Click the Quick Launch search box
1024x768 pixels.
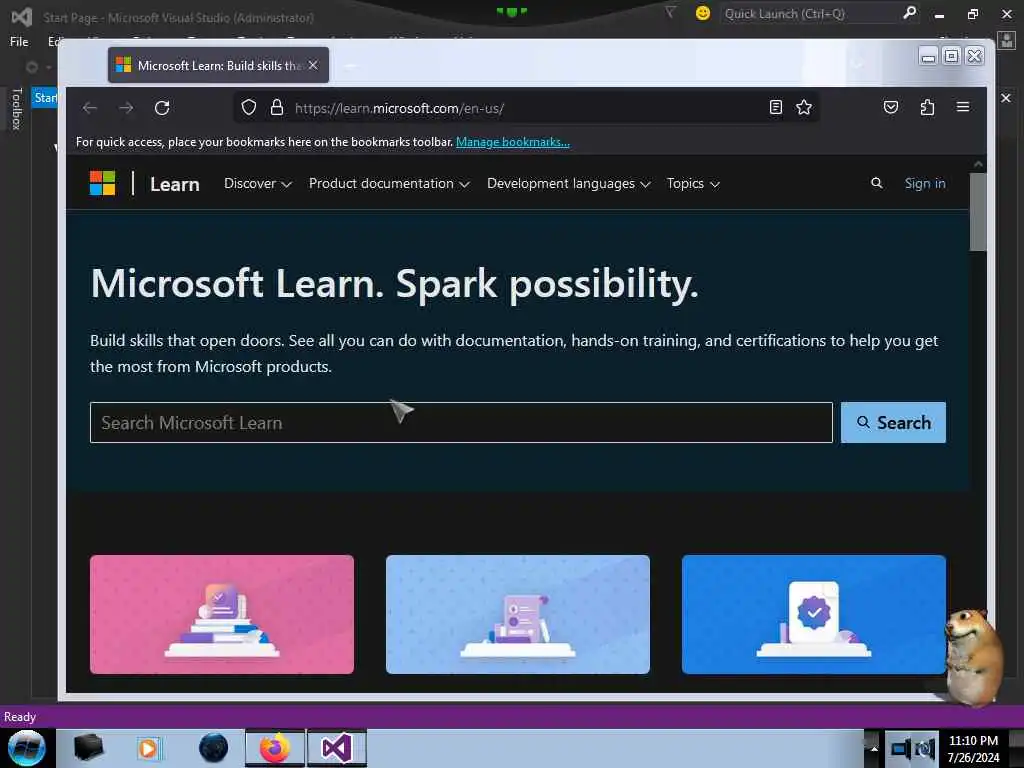click(x=810, y=13)
